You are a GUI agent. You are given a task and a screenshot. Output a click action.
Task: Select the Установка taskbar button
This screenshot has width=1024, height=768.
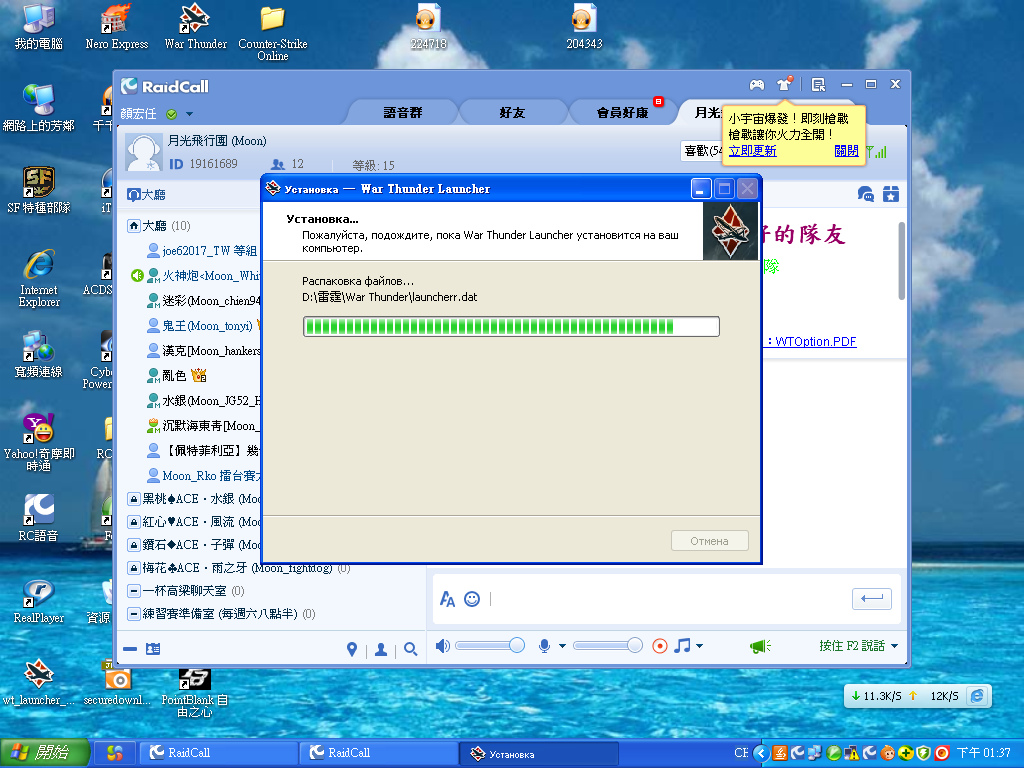(538, 754)
